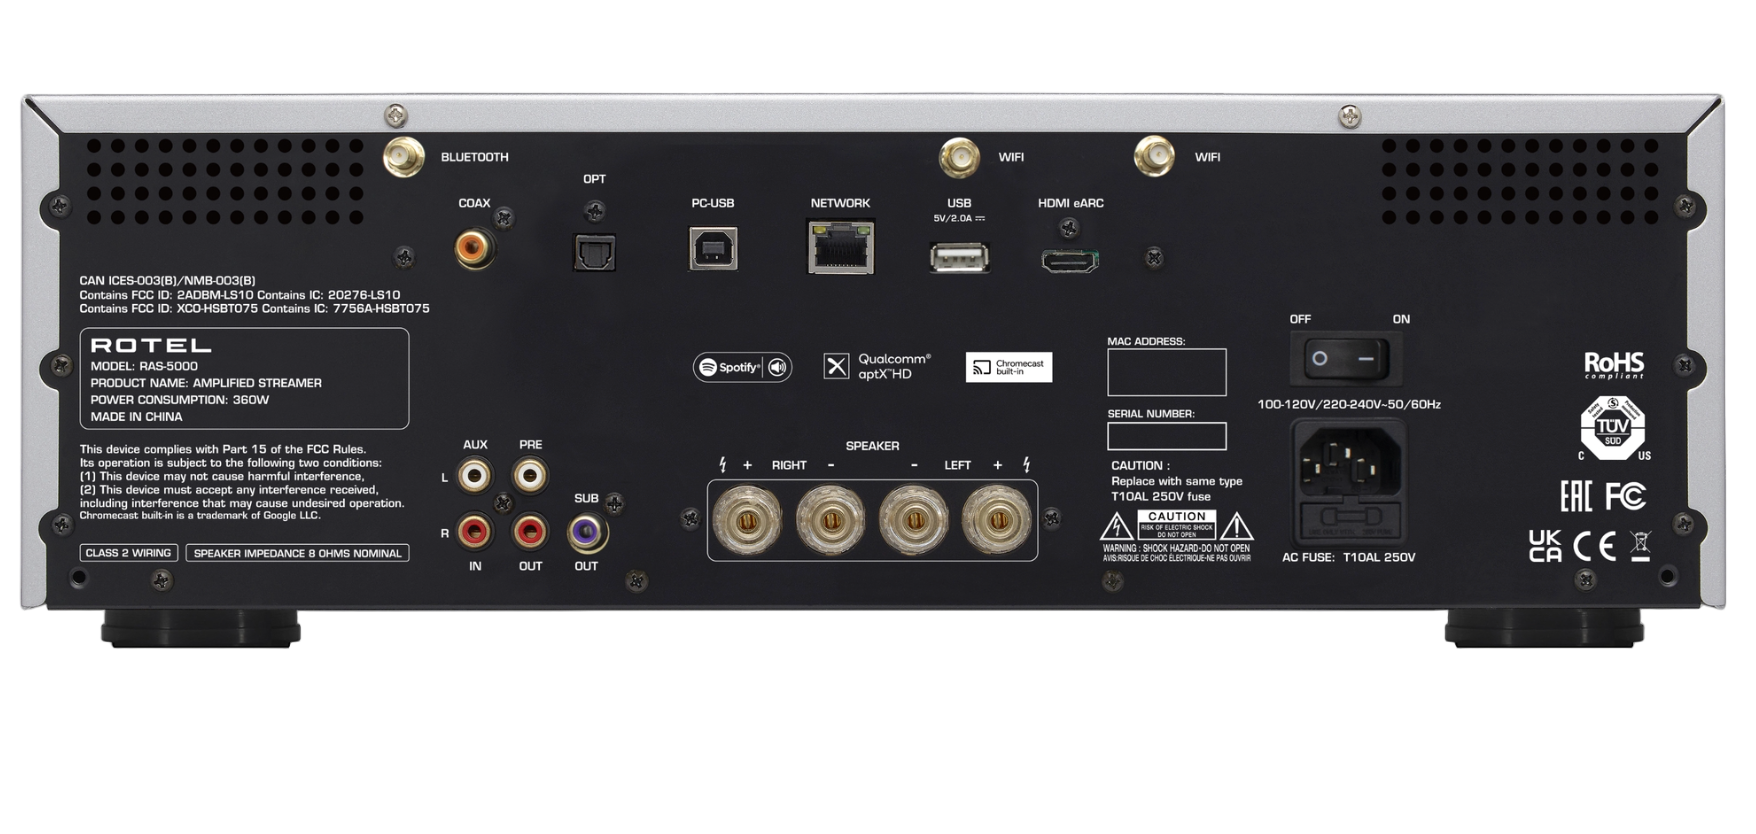Click the RIGHT negative speaker binding post

(830, 520)
